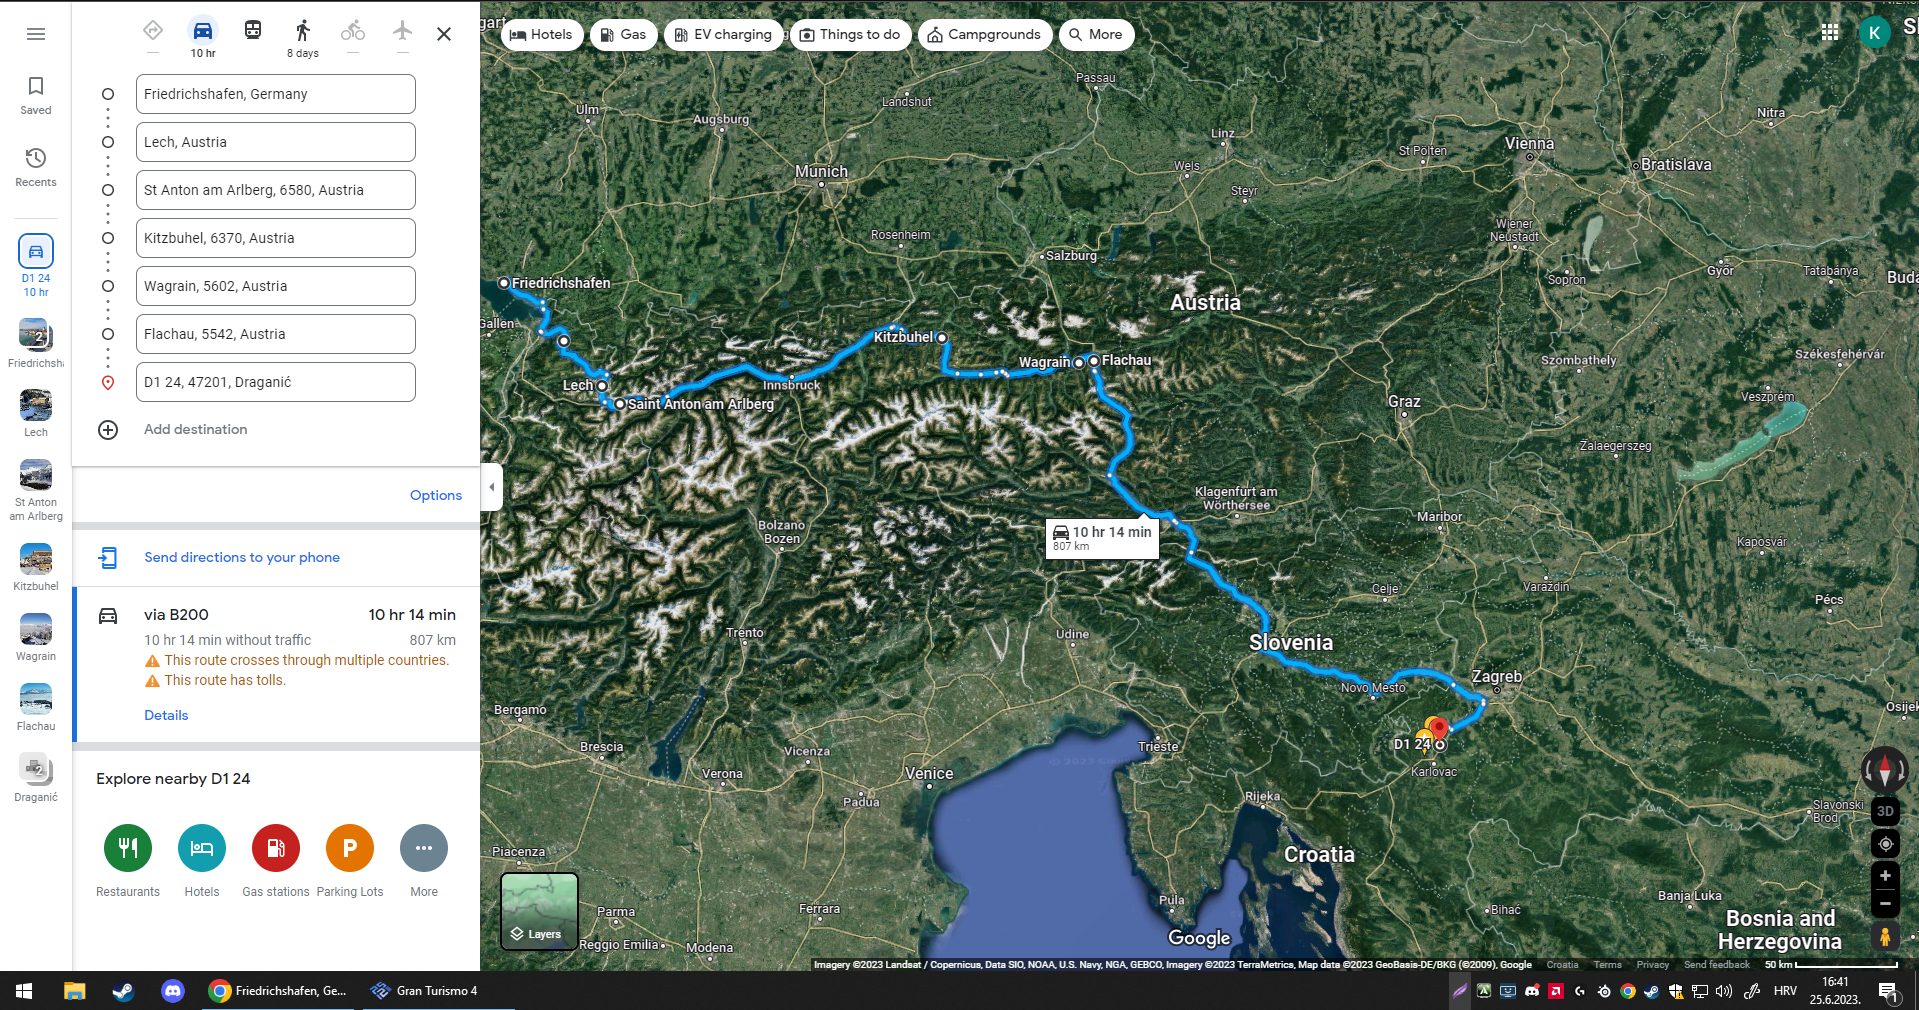Filter map by EV charging chip
This screenshot has width=1919, height=1010.
point(723,34)
